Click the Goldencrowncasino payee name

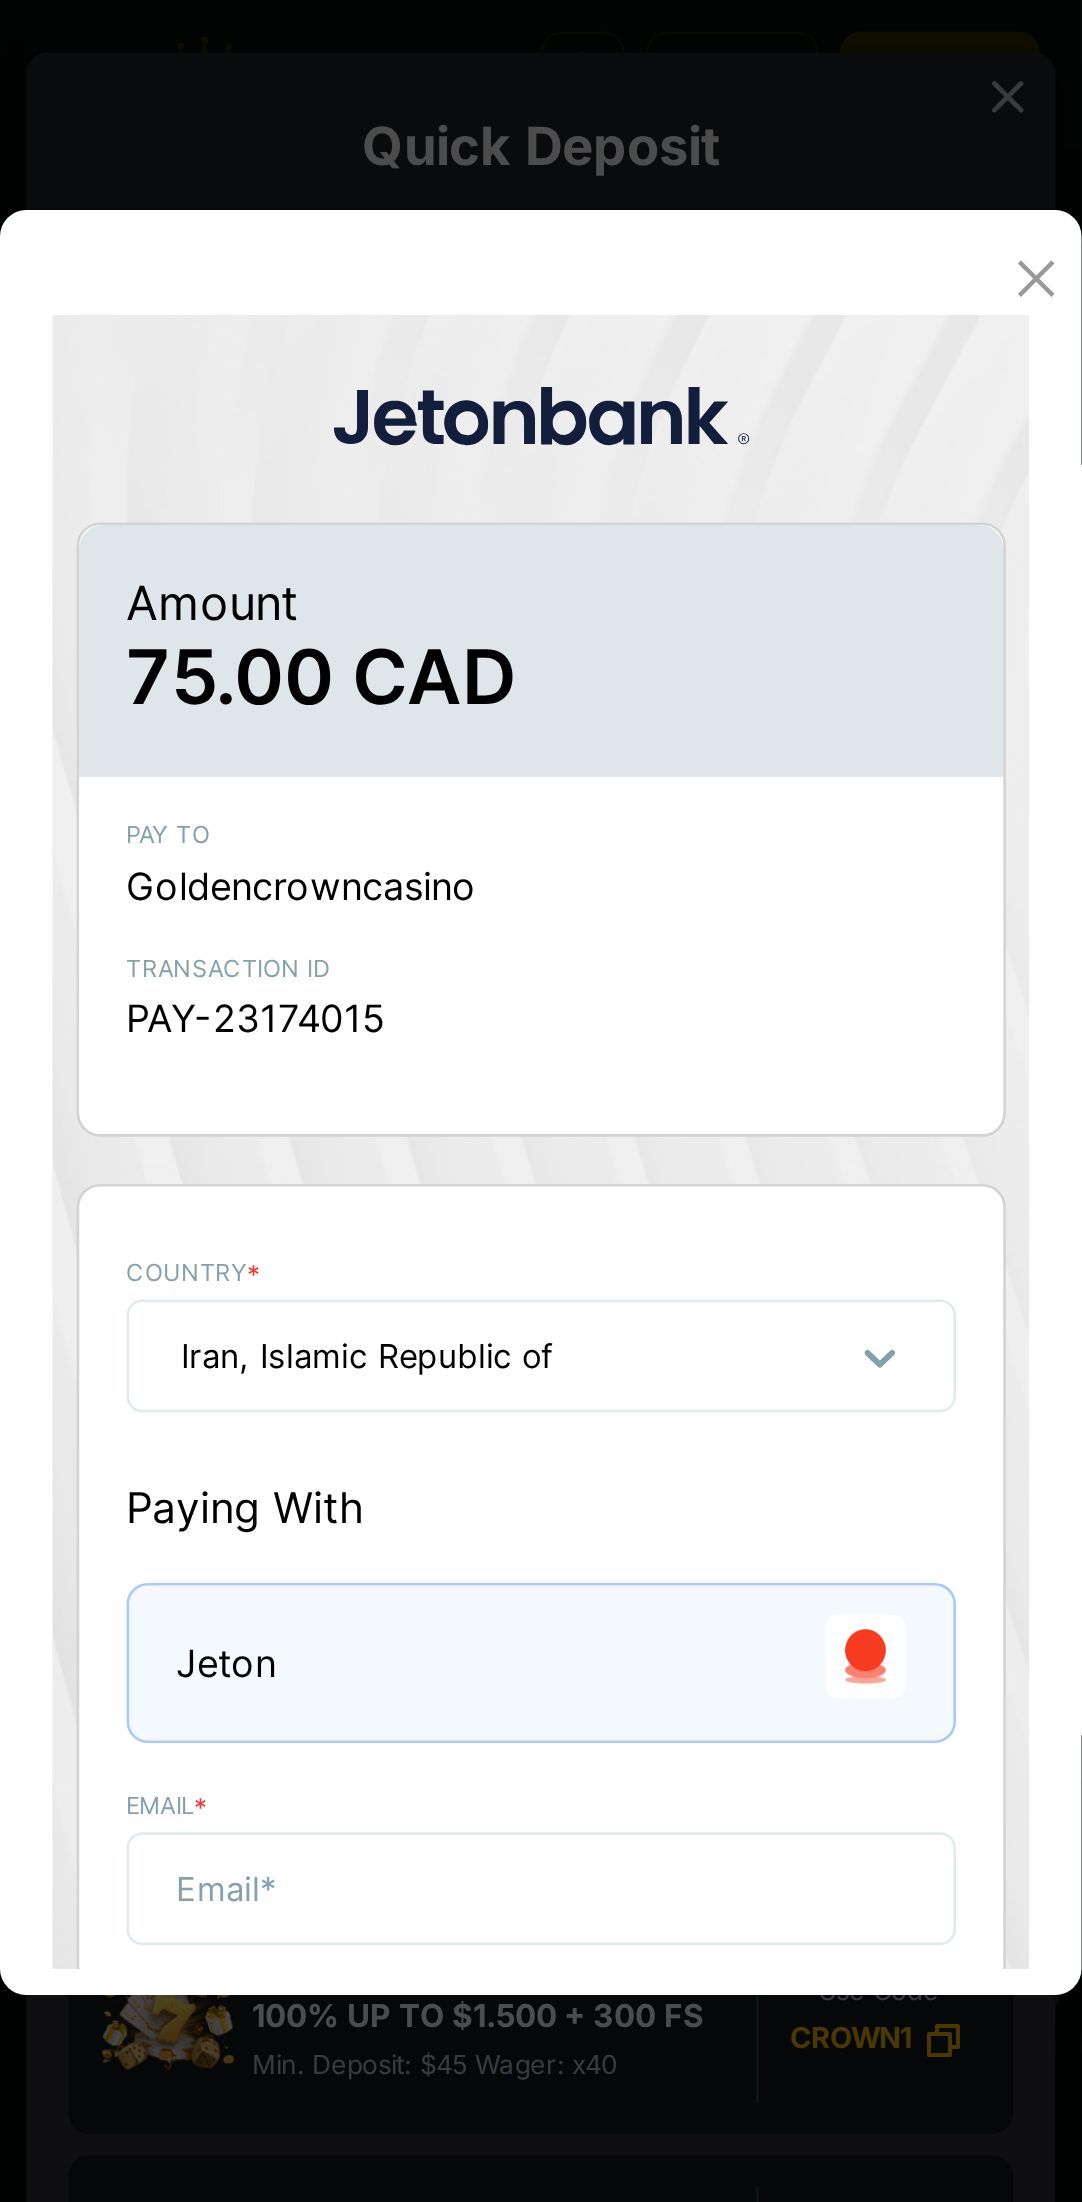click(x=300, y=887)
